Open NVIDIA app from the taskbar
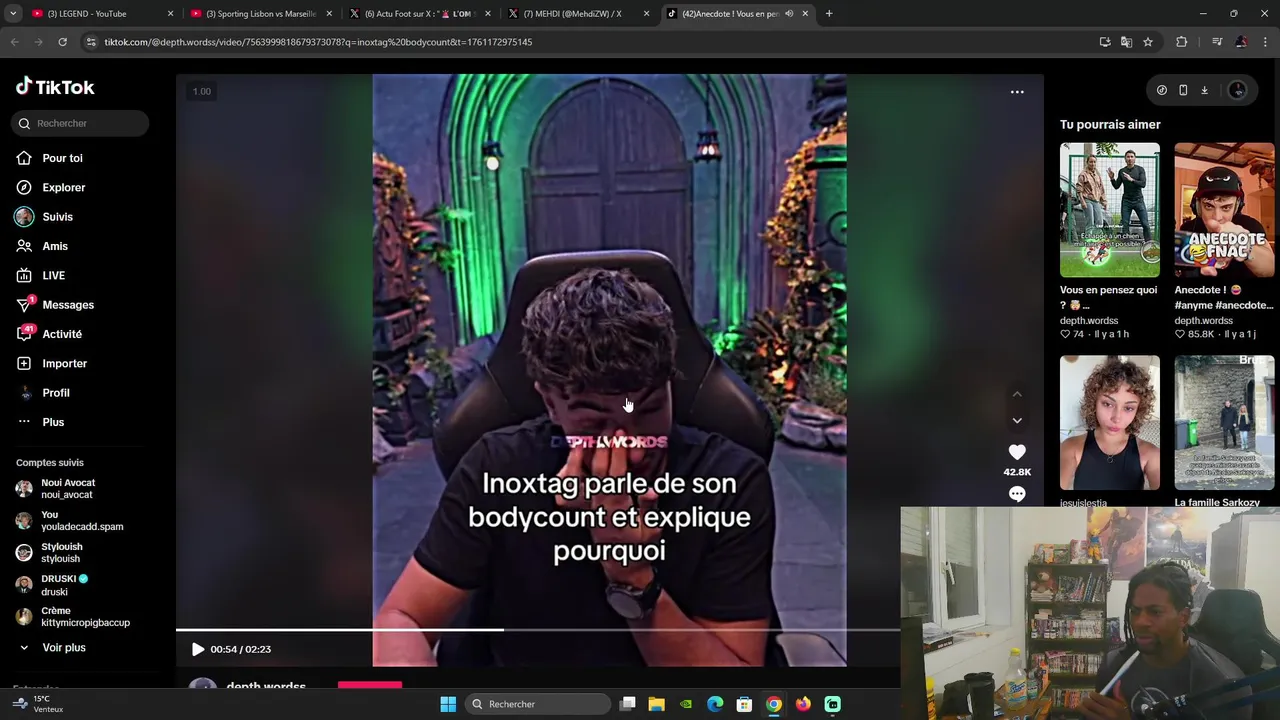This screenshot has width=1280, height=720. click(x=685, y=704)
